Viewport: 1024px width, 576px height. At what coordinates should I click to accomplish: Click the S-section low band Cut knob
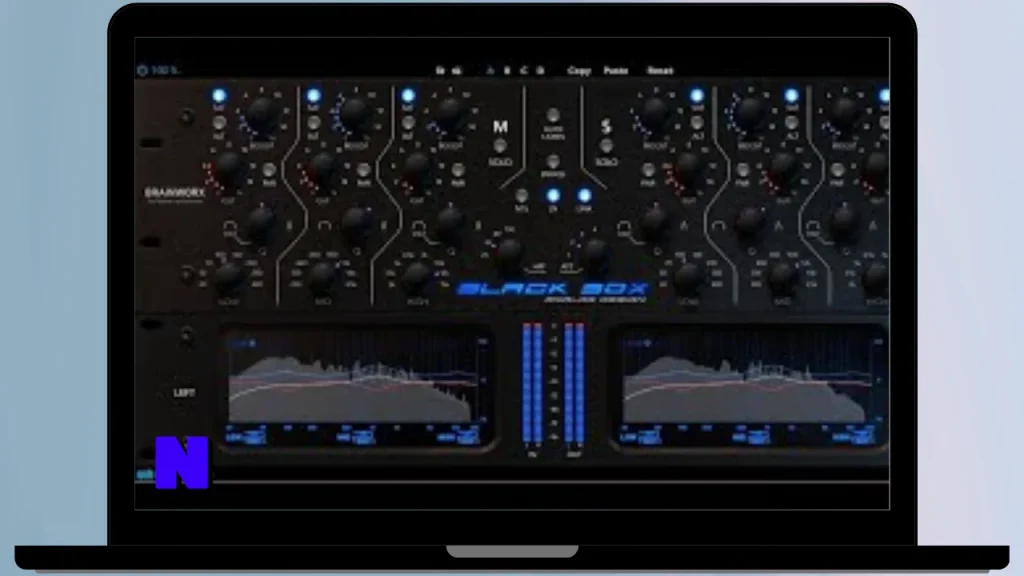tap(688, 169)
